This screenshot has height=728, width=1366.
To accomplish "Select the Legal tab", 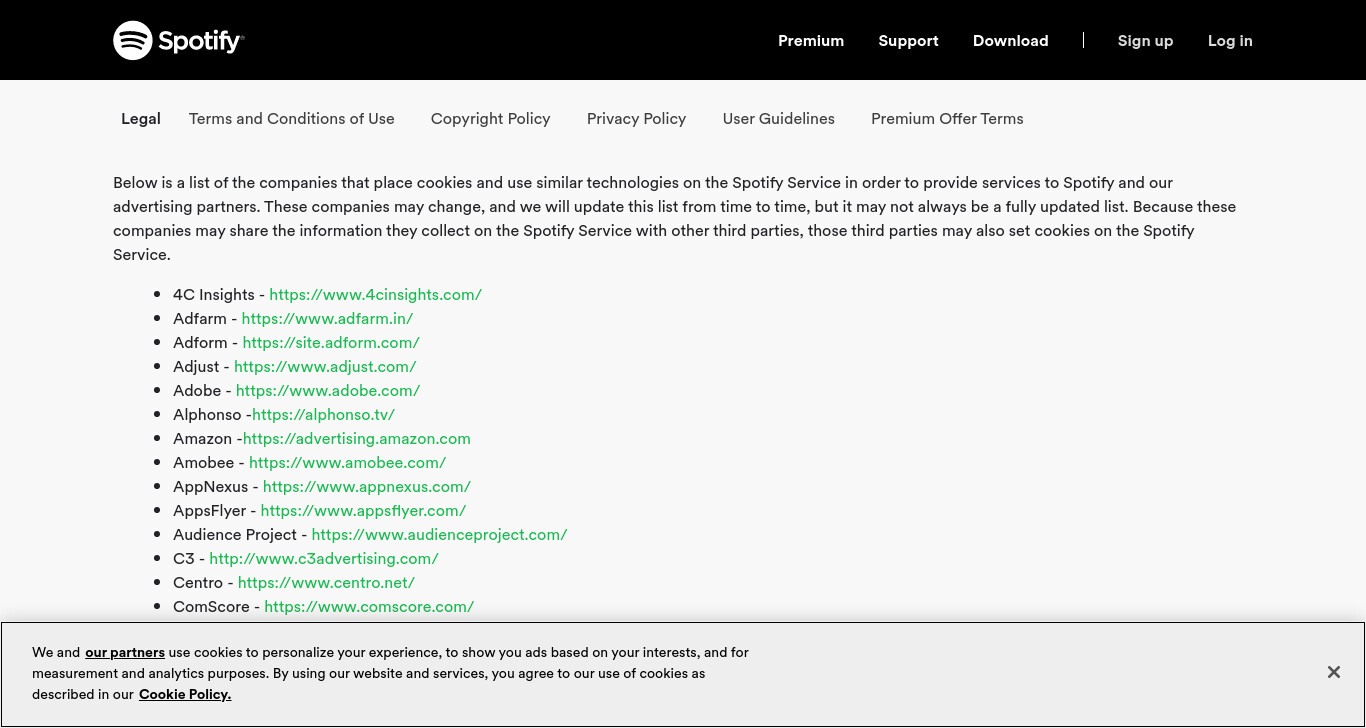I will (141, 118).
